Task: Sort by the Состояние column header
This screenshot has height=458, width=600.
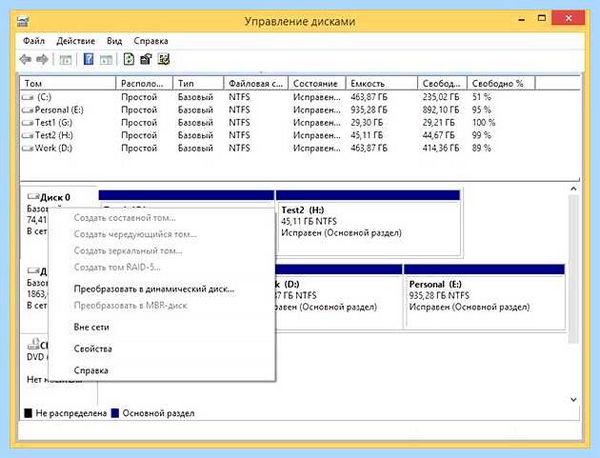Action: (x=317, y=83)
